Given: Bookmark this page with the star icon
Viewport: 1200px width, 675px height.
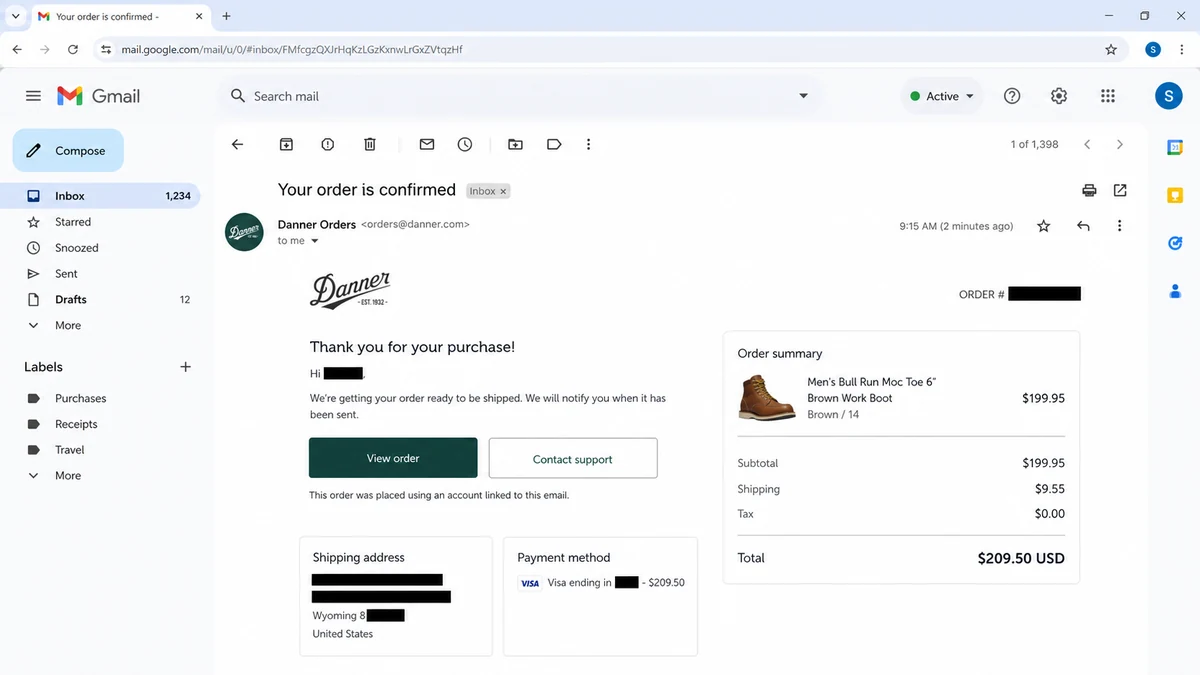Looking at the screenshot, I should click(x=1111, y=49).
